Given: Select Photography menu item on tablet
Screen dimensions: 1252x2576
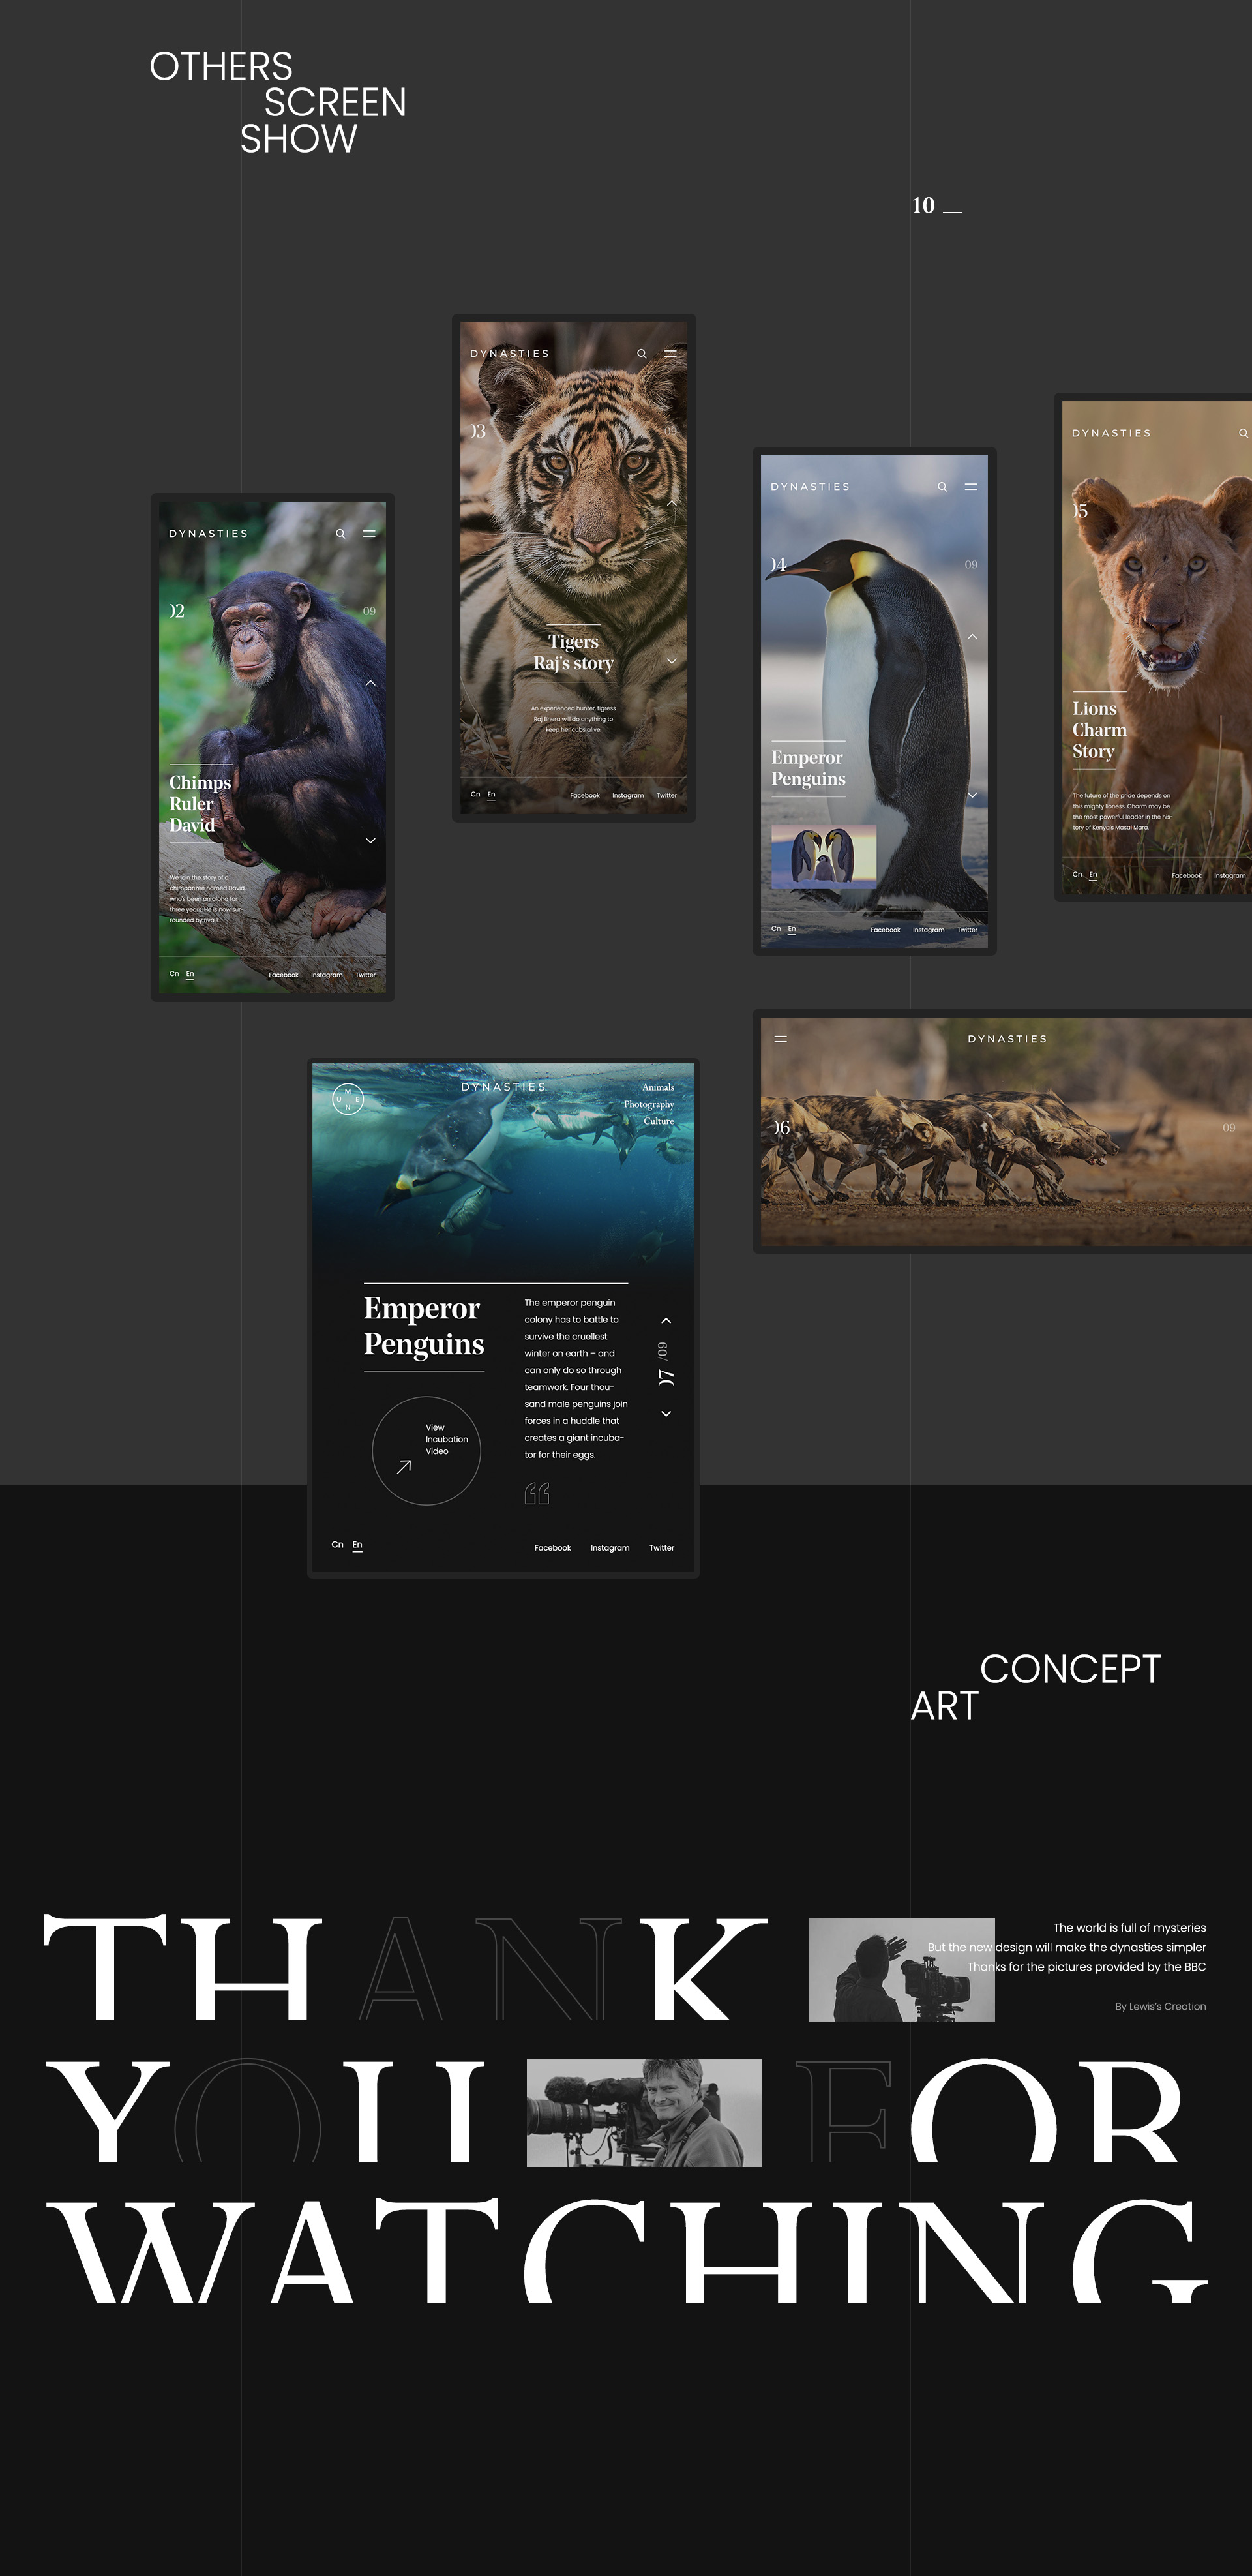Looking at the screenshot, I should pyautogui.click(x=649, y=1105).
